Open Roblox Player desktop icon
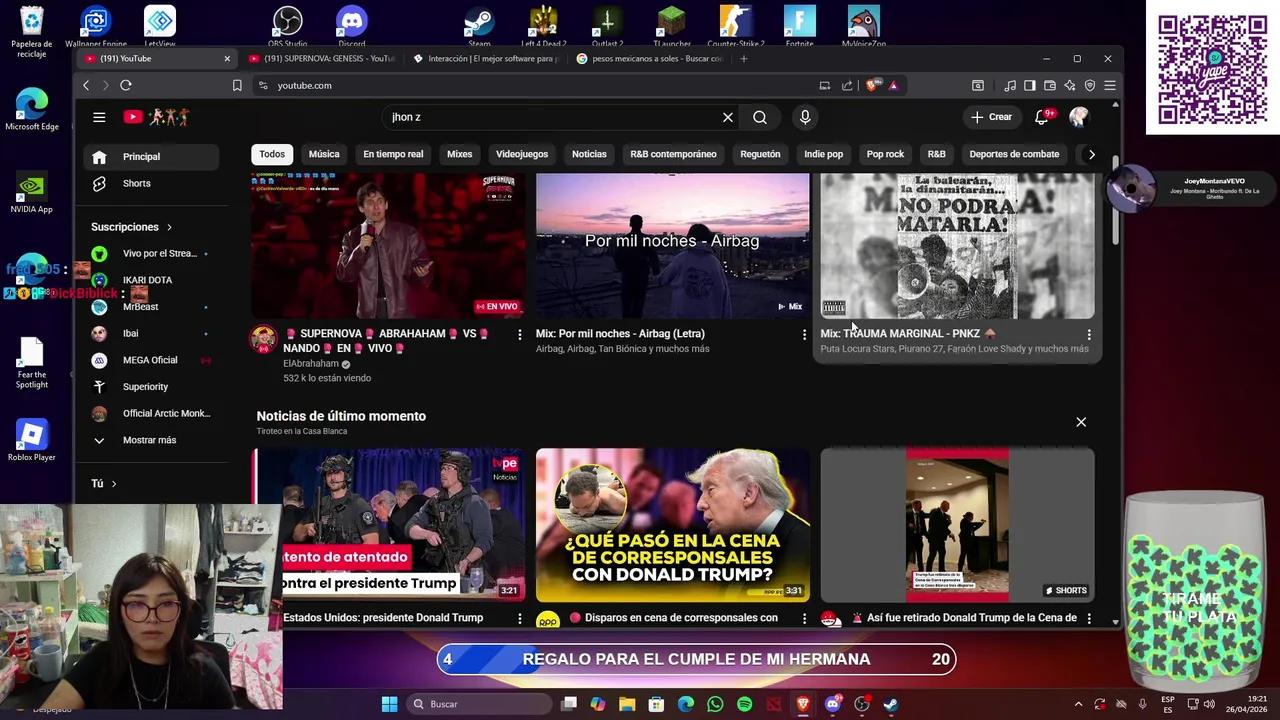 coord(31,440)
